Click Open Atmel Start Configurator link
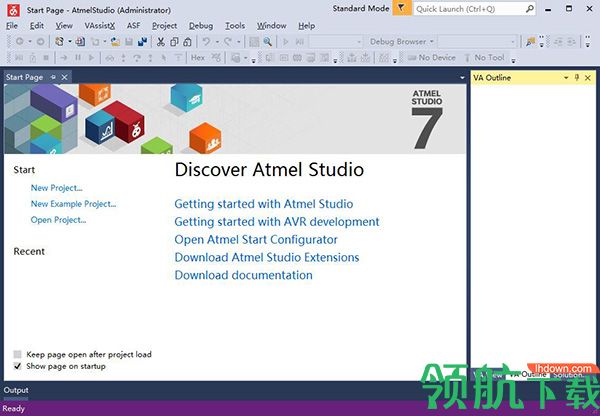The width and height of the screenshot is (600, 416). (x=256, y=240)
